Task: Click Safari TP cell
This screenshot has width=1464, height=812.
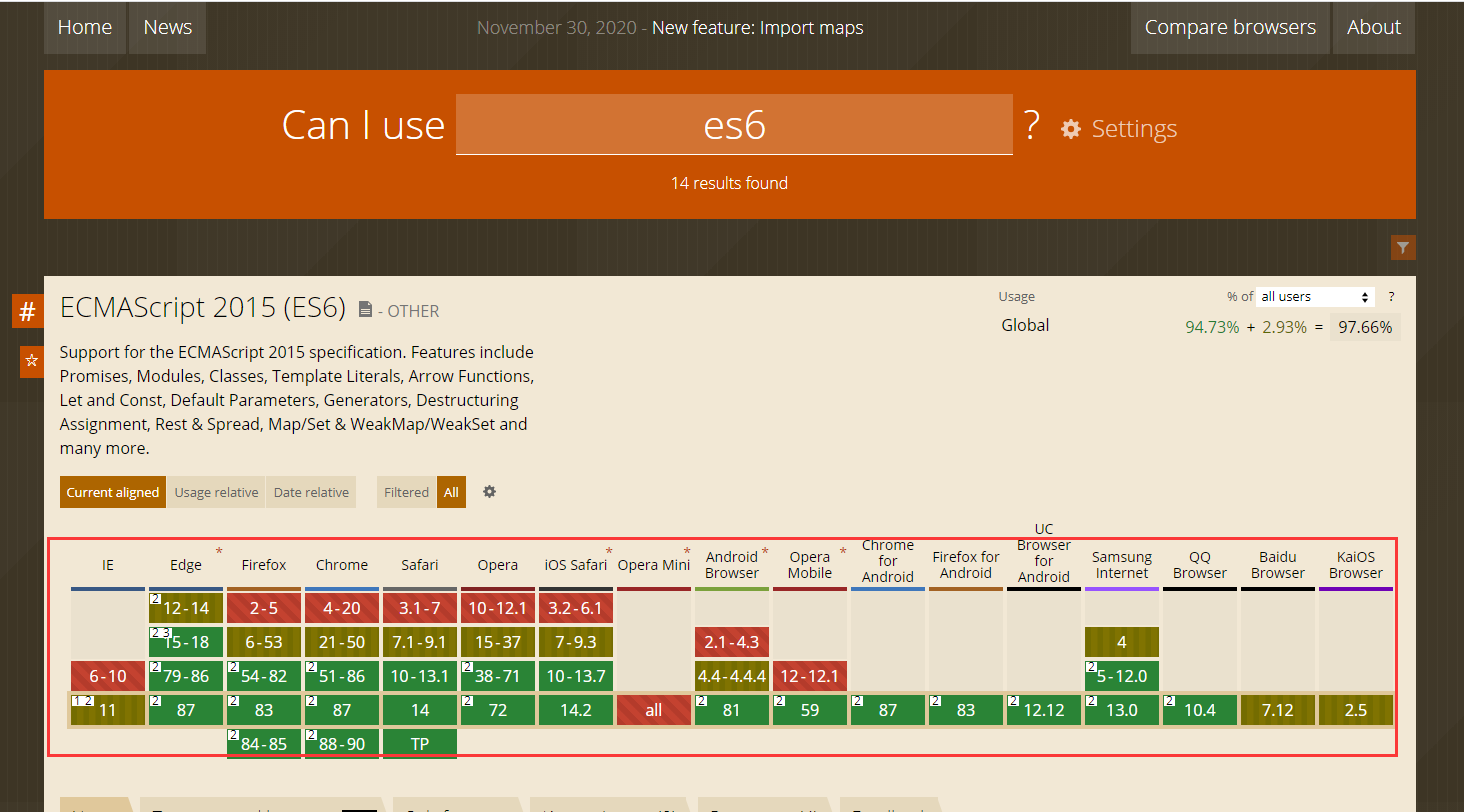Action: (x=420, y=744)
